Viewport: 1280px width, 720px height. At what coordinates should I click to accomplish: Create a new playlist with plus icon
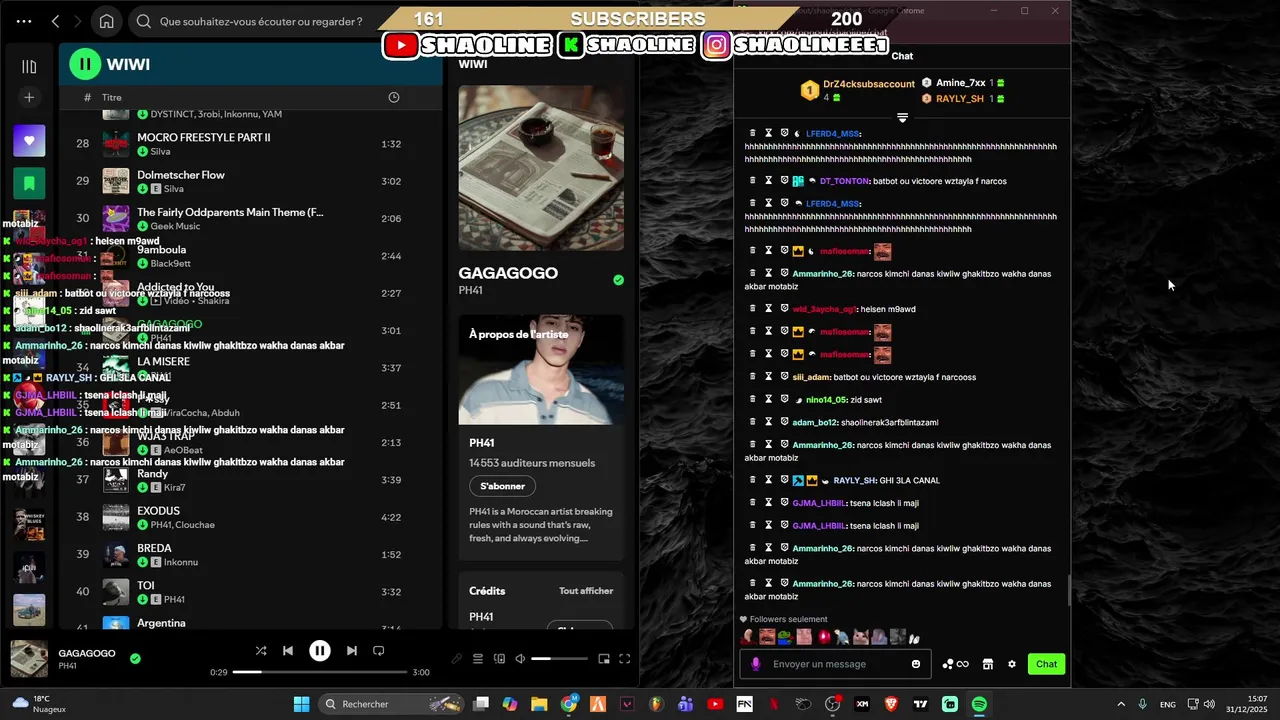click(x=29, y=97)
